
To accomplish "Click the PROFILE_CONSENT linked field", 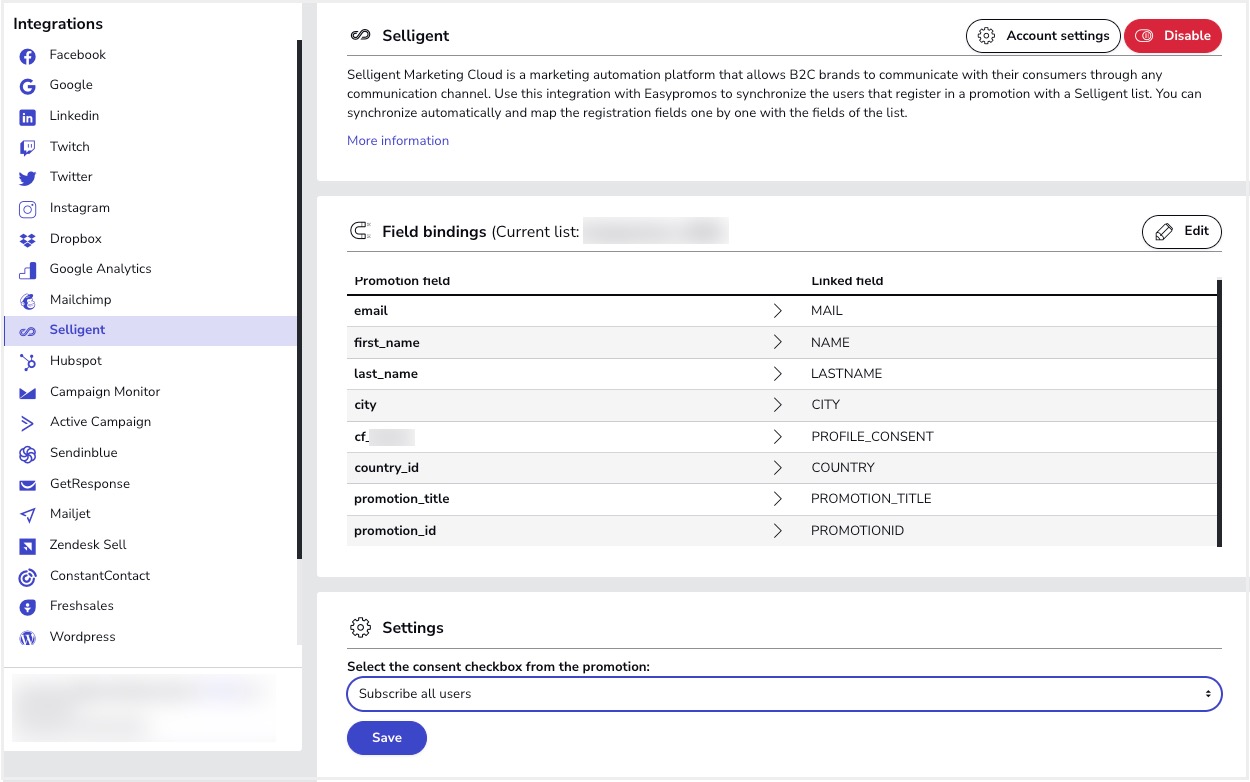I will [x=872, y=437].
